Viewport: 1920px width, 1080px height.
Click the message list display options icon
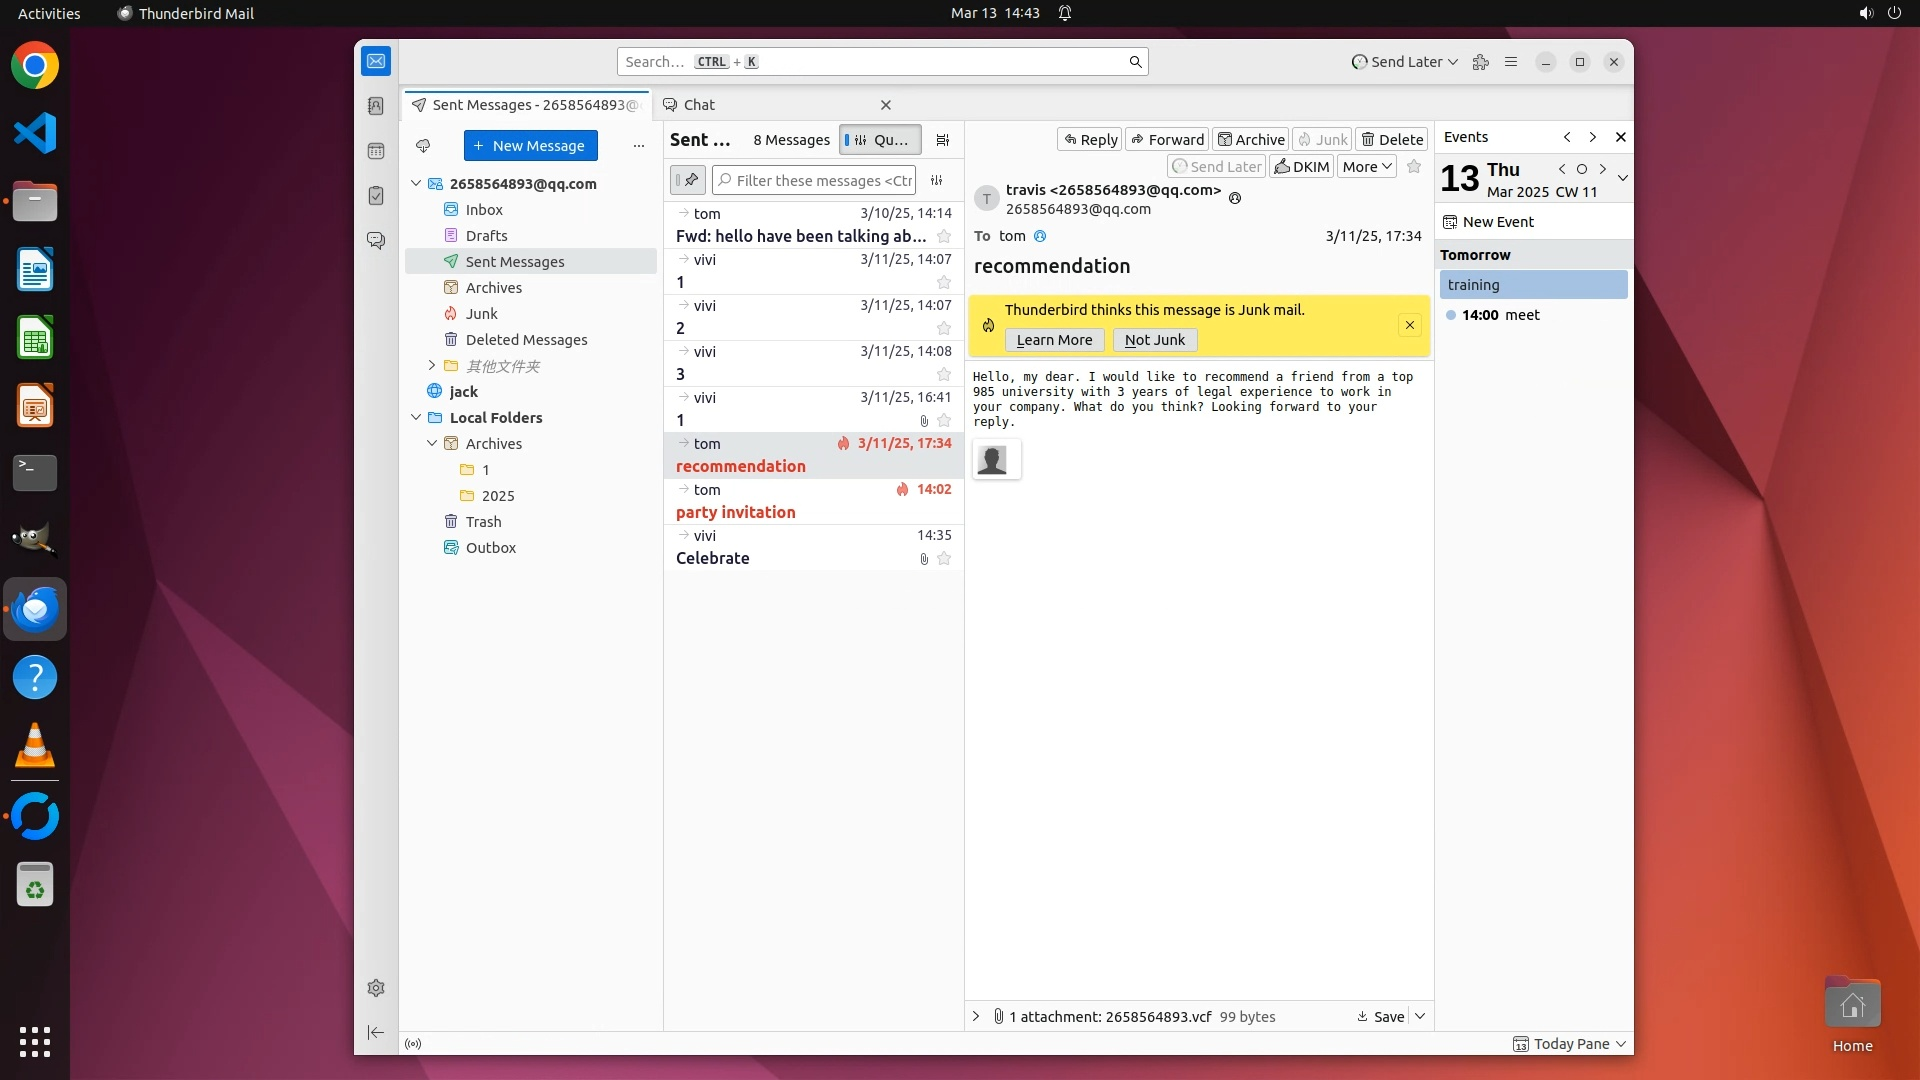coord(942,140)
